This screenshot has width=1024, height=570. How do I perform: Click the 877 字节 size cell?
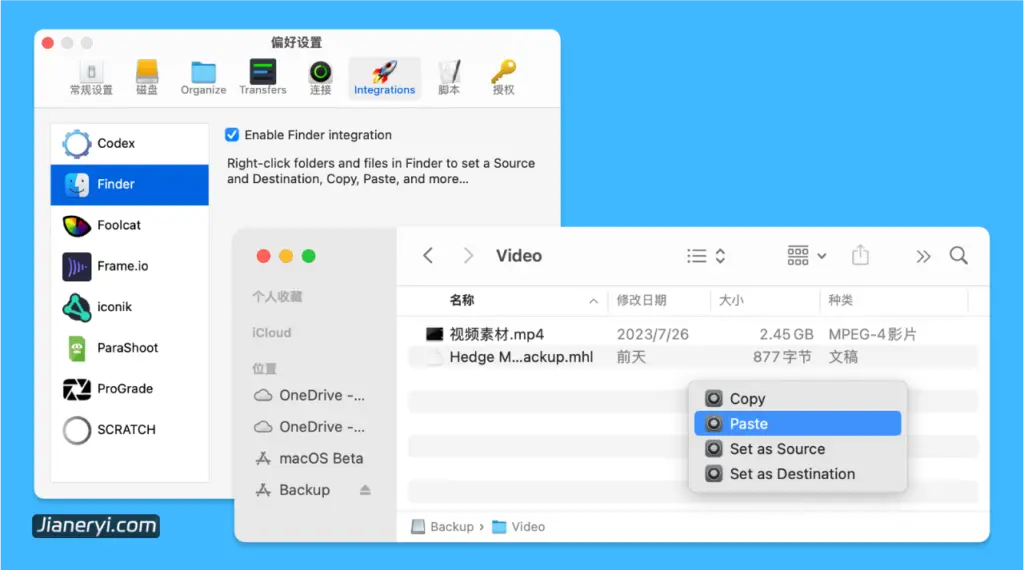(782, 357)
